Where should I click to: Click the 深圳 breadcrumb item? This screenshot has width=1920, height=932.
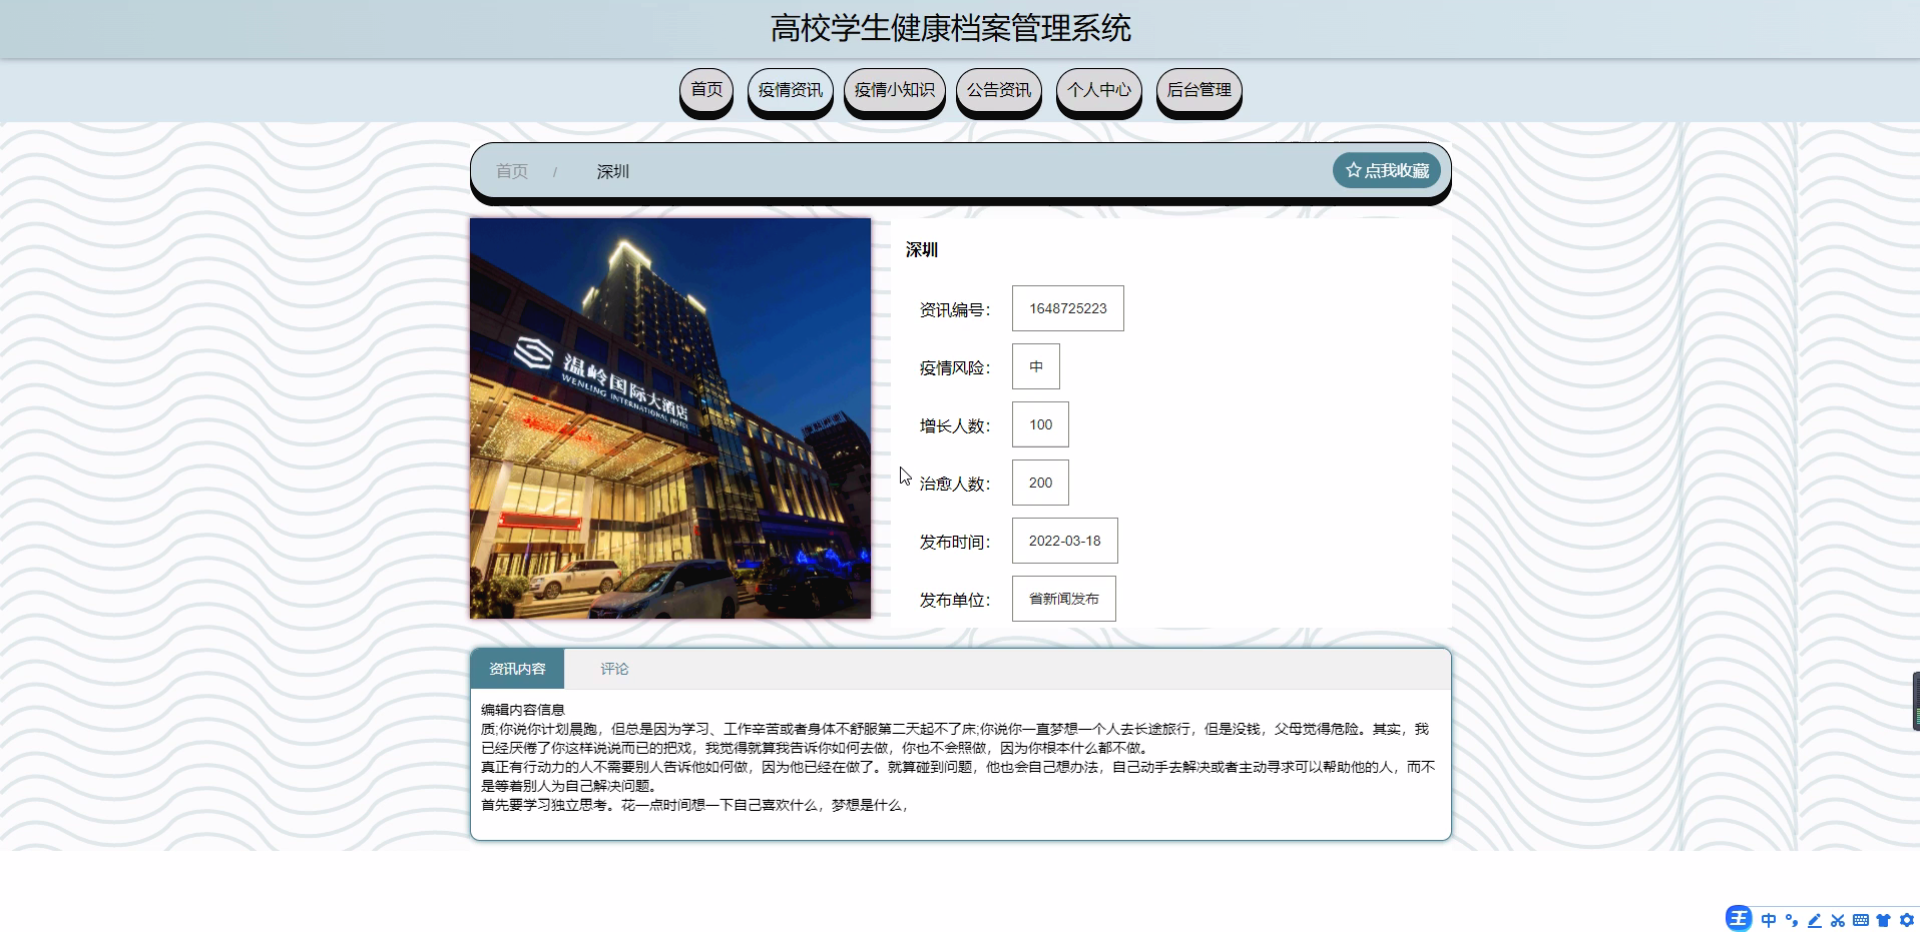click(x=613, y=171)
